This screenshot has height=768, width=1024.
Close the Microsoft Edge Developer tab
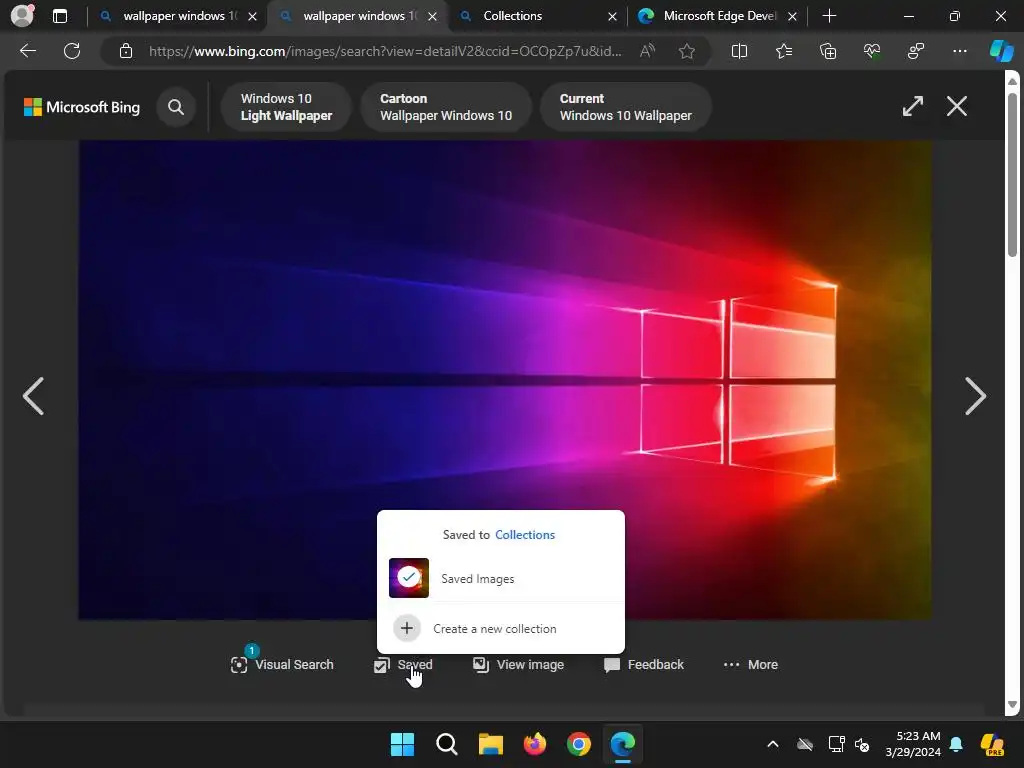click(x=792, y=16)
